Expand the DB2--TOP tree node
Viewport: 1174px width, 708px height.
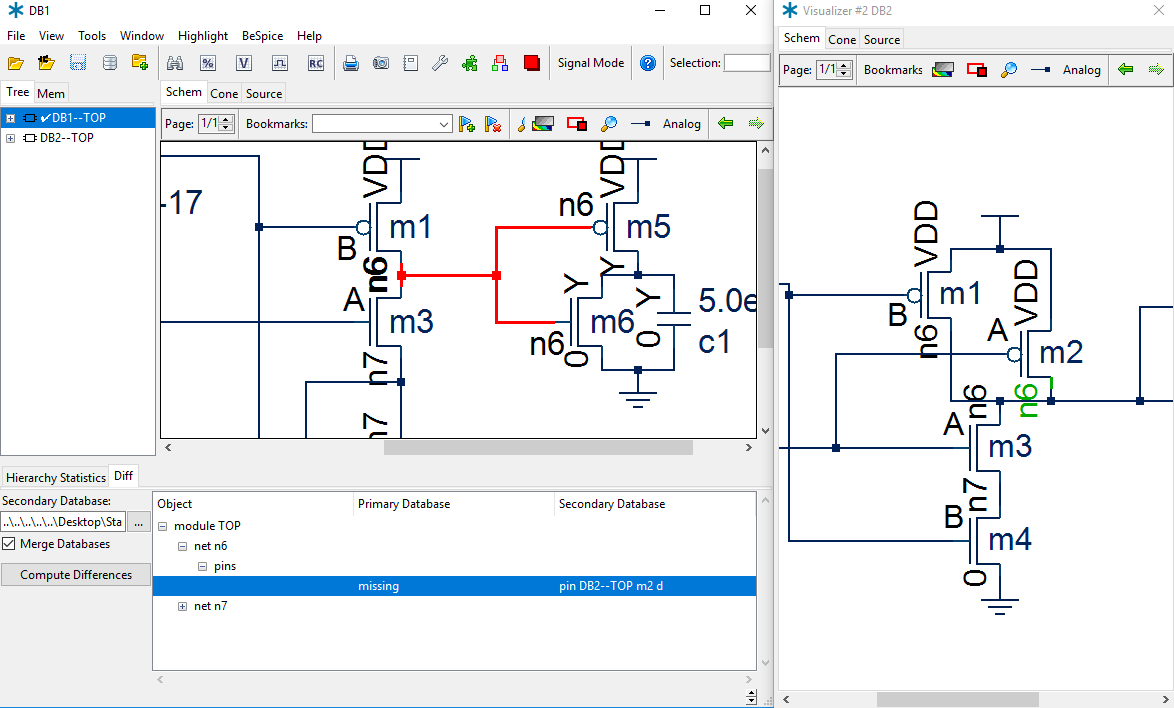(x=10, y=138)
